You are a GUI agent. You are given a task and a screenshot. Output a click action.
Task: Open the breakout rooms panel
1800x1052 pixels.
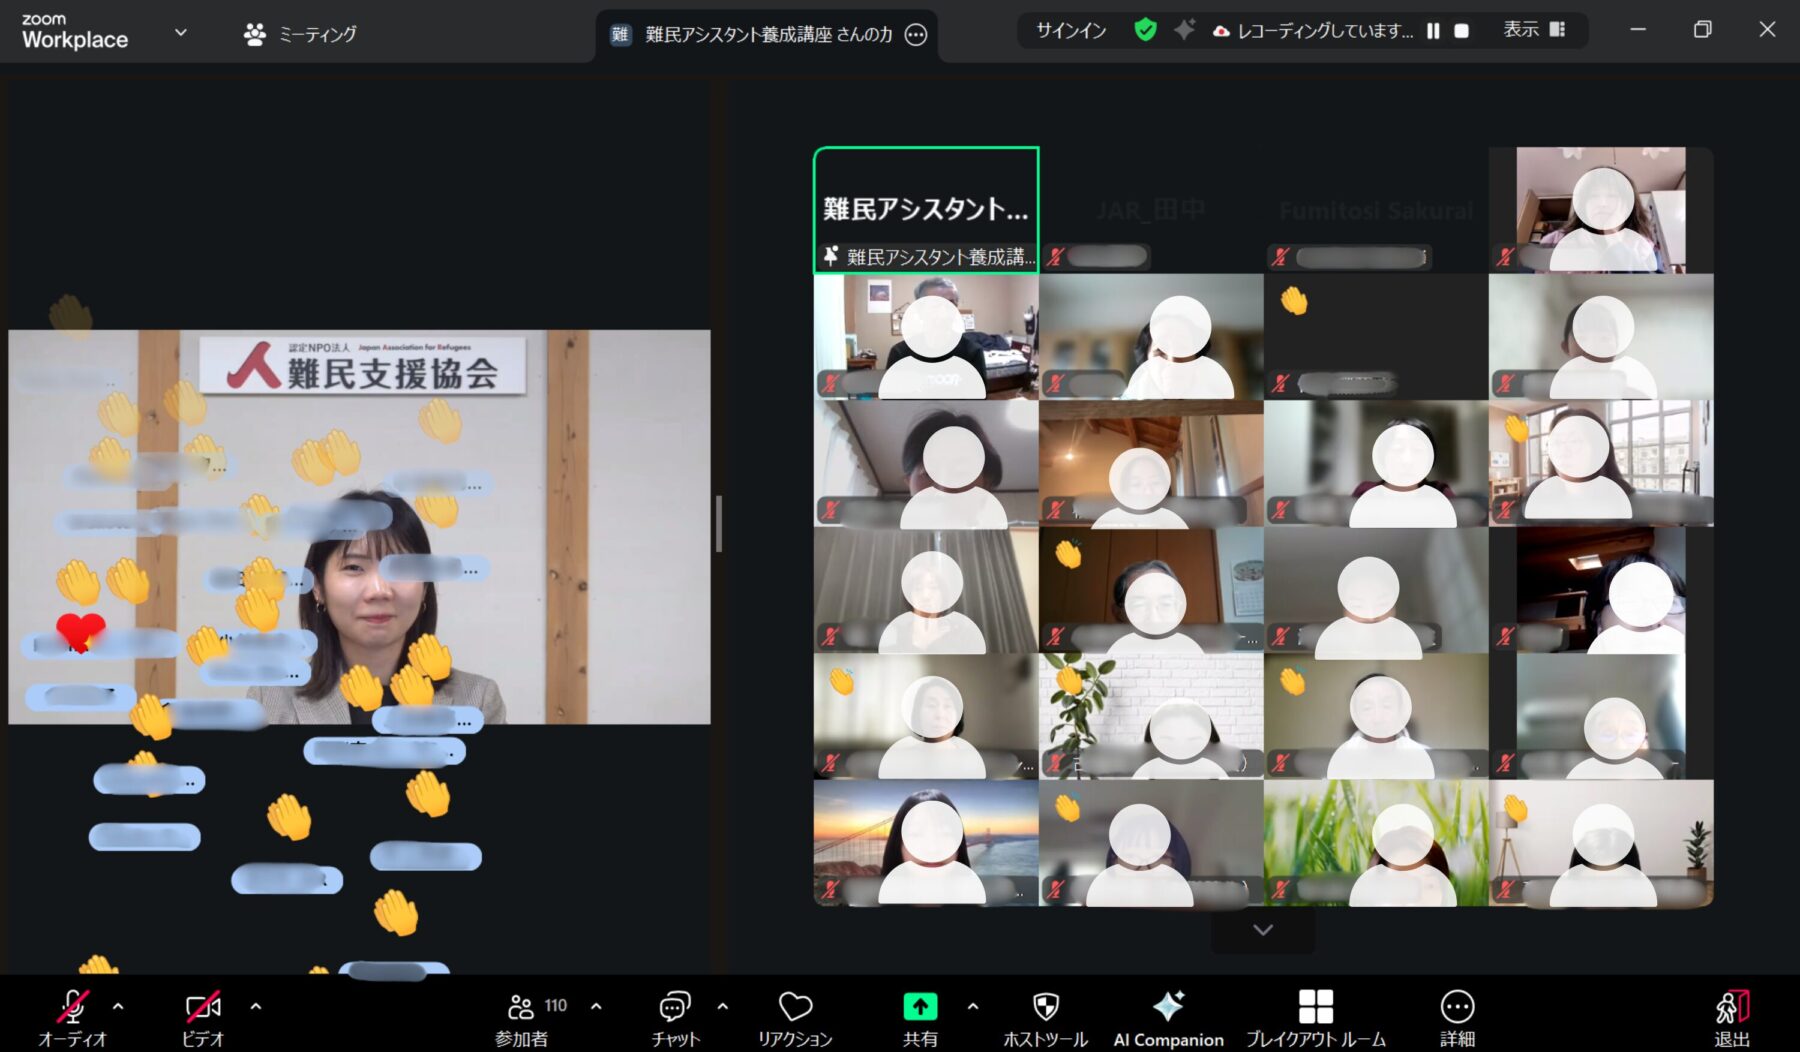click(1315, 1015)
